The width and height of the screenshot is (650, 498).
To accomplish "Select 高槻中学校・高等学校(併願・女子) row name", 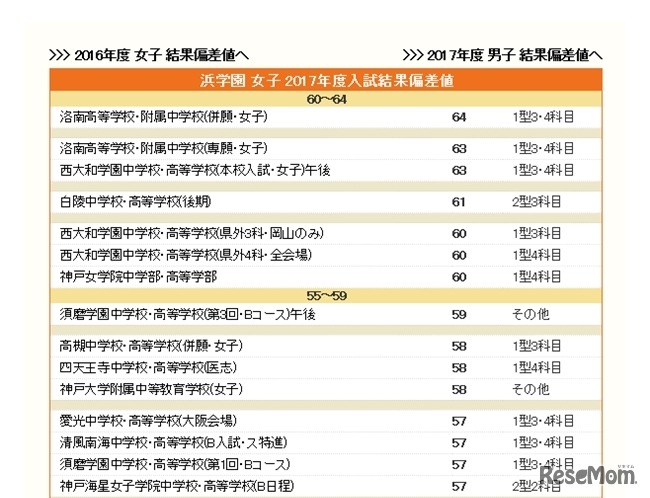I will [151, 346].
